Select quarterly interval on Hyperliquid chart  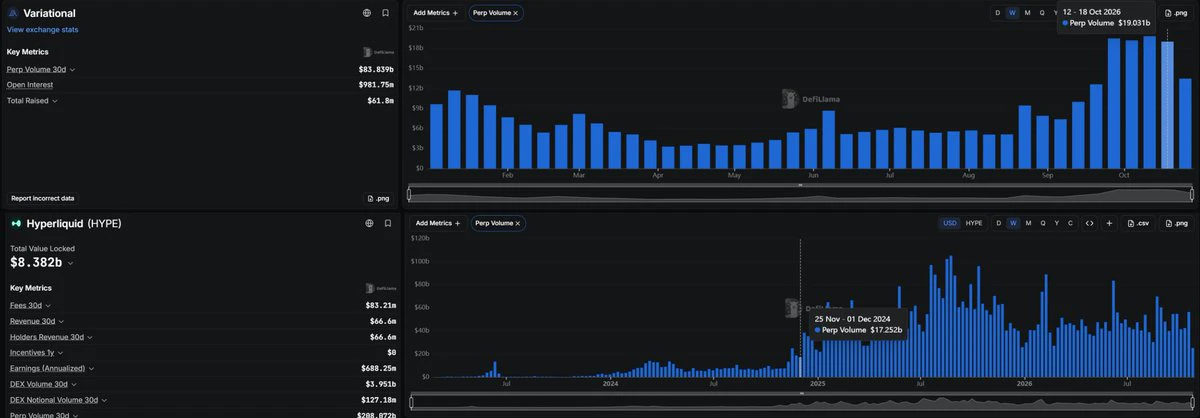[x=1042, y=223]
